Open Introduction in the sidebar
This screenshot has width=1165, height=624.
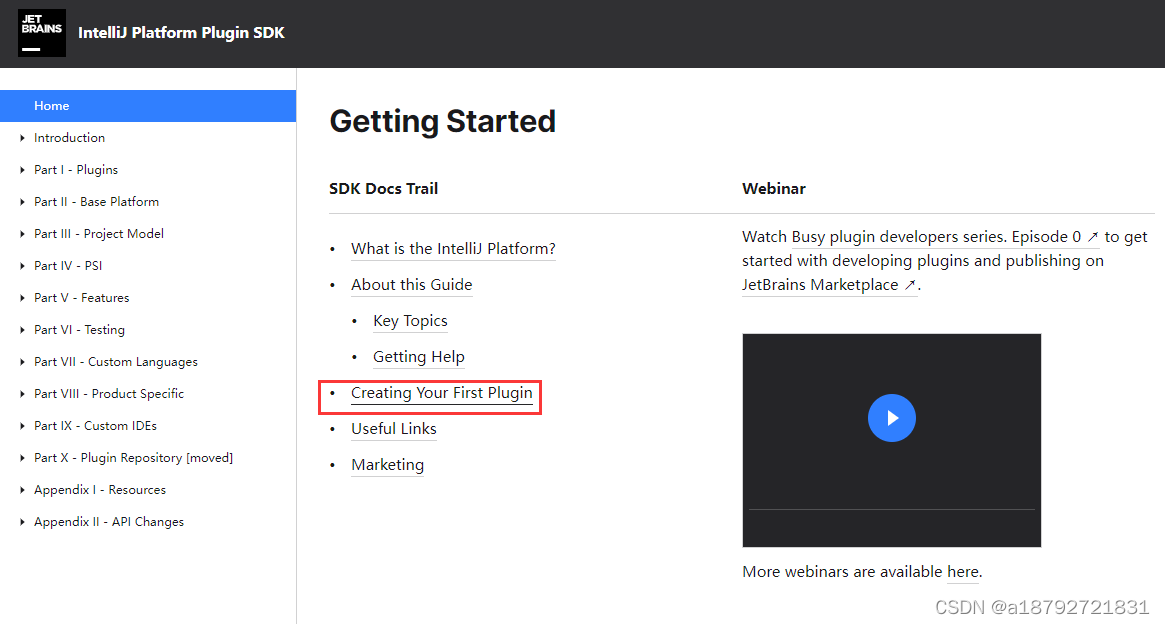(x=69, y=137)
